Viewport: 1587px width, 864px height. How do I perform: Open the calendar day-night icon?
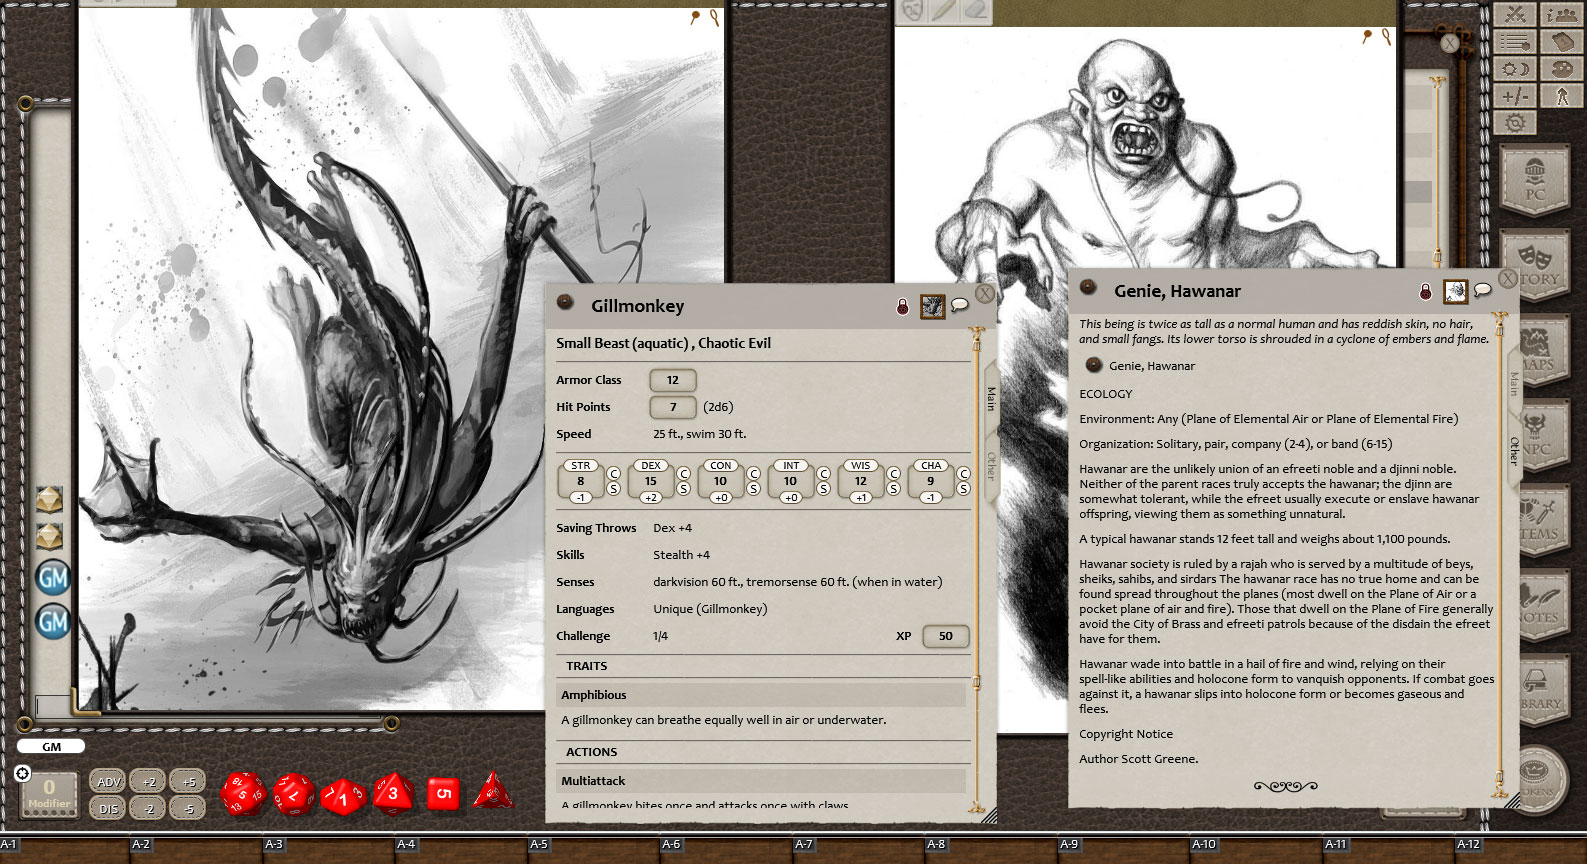click(x=1516, y=69)
